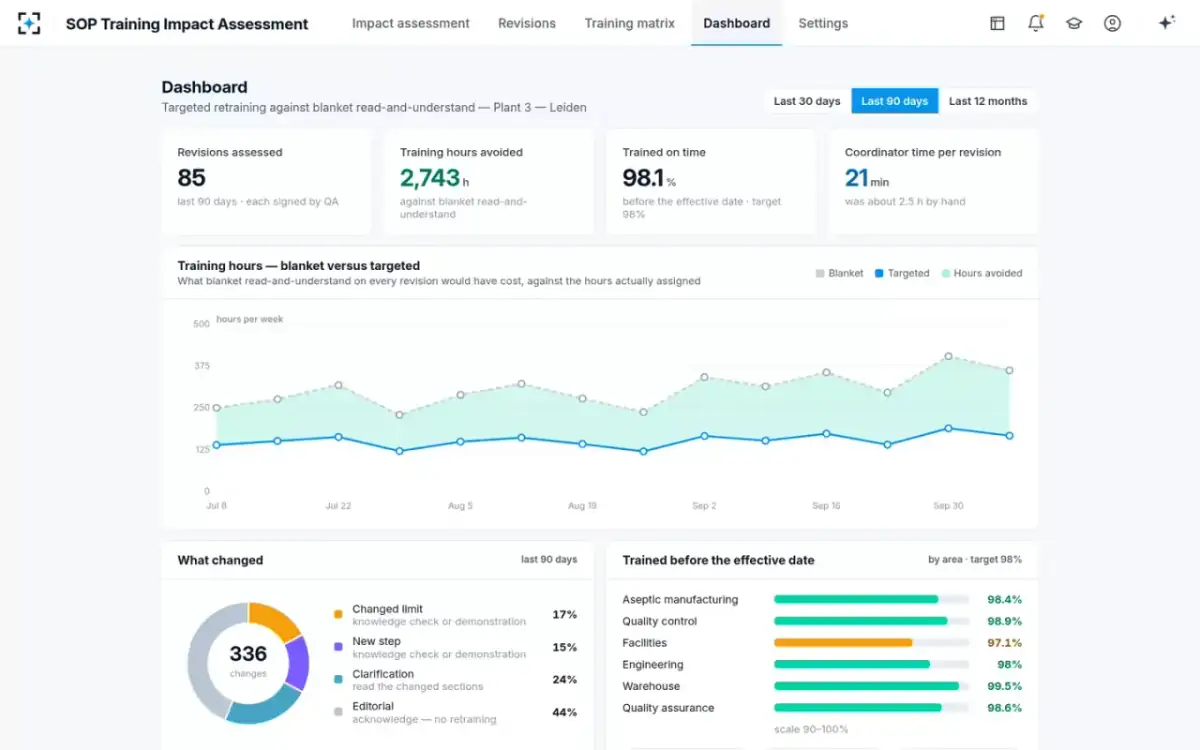
Task: Select the Last 30 days range
Action: (x=807, y=101)
